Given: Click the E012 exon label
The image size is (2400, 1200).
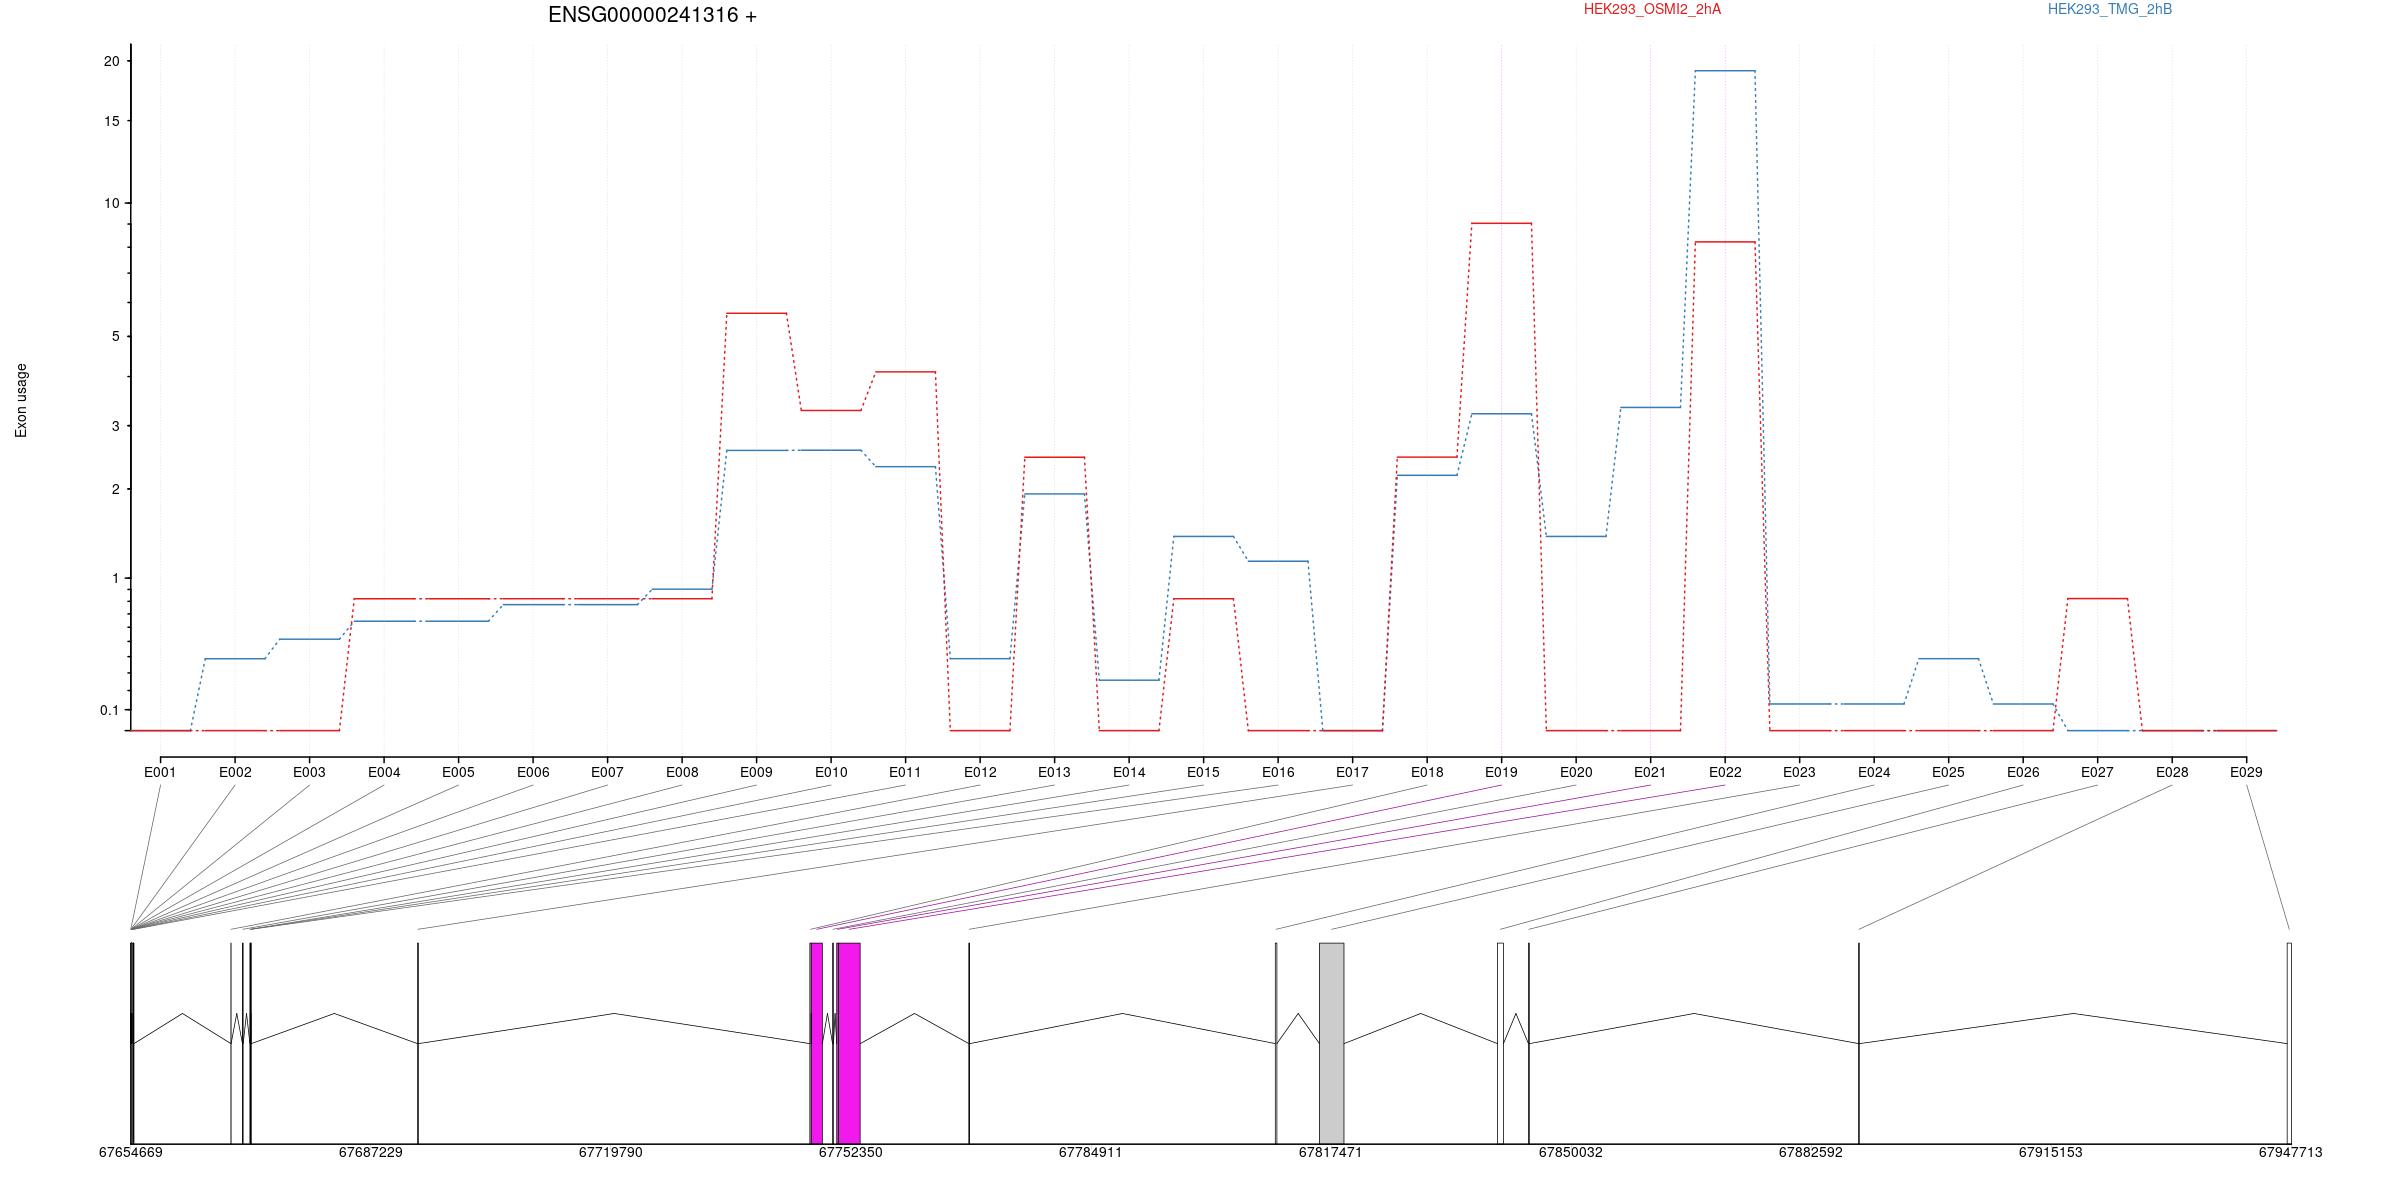Looking at the screenshot, I should point(980,772).
